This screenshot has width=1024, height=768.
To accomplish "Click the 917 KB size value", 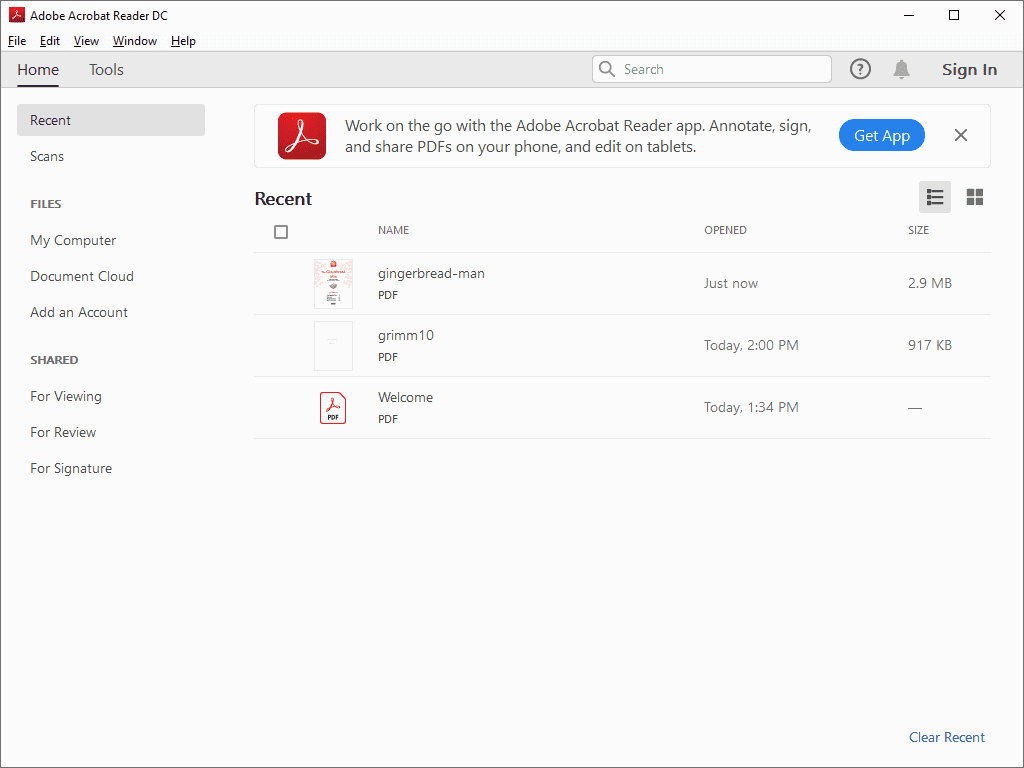I will [929, 345].
